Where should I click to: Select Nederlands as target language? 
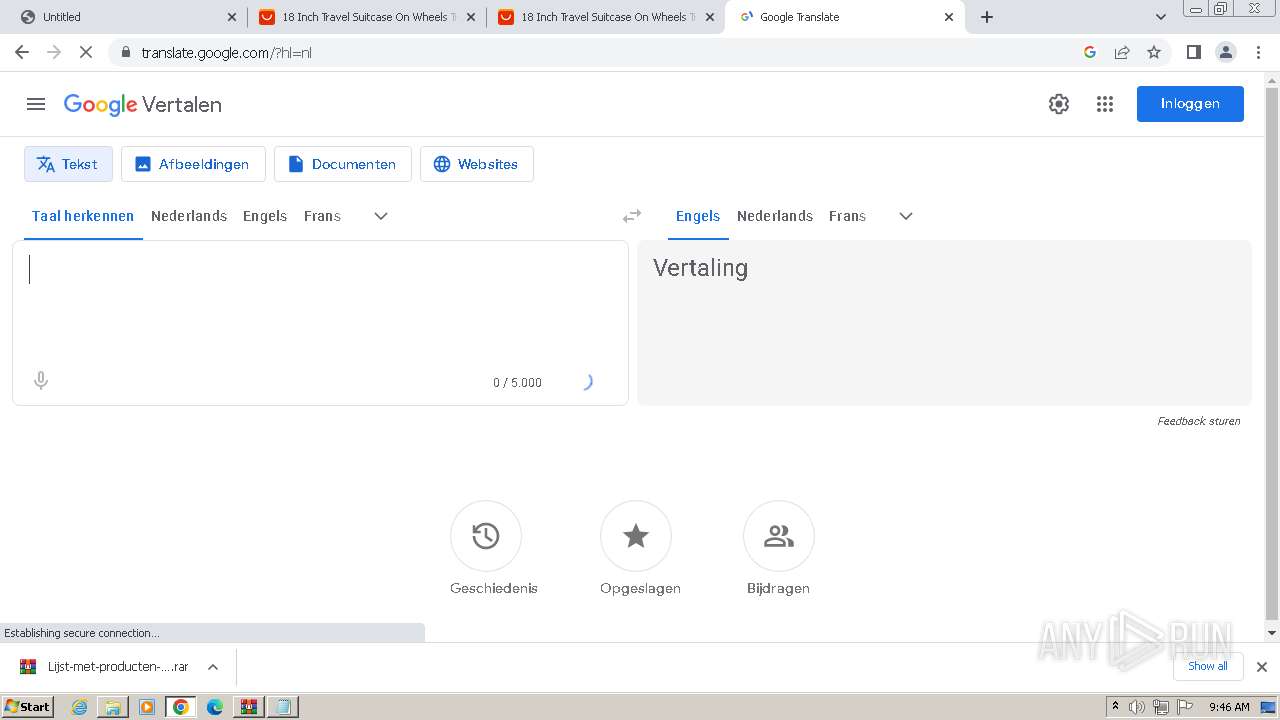775,216
